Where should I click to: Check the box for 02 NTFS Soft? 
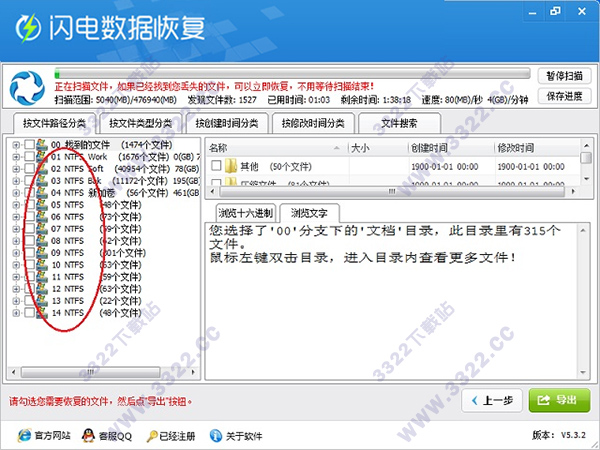tap(29, 169)
